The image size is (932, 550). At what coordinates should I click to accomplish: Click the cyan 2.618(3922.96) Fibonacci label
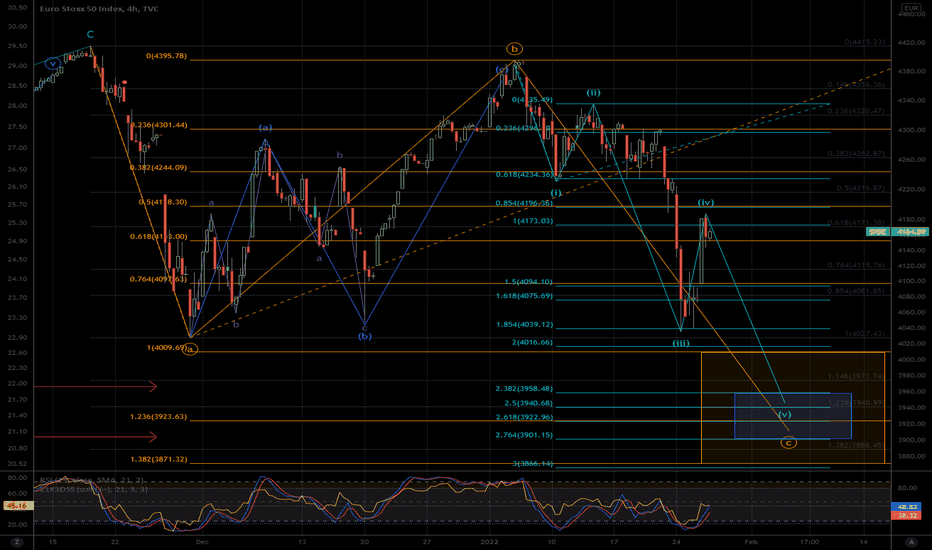click(x=524, y=417)
